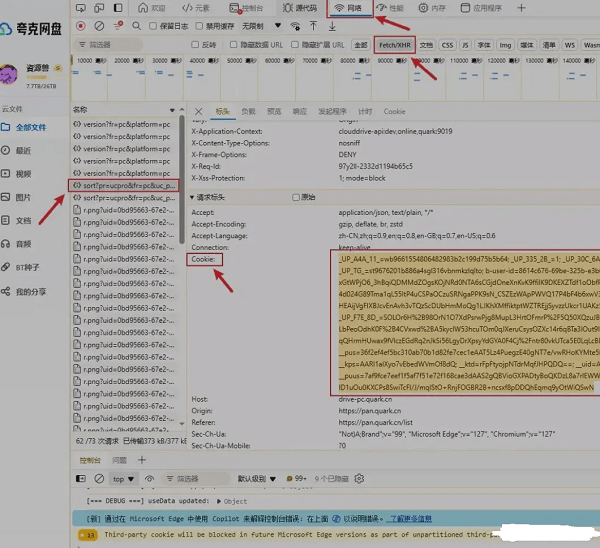Screen dimensions: 600x548
Task: Toggle the DevTools dock sidebar icon
Action: 118,8
